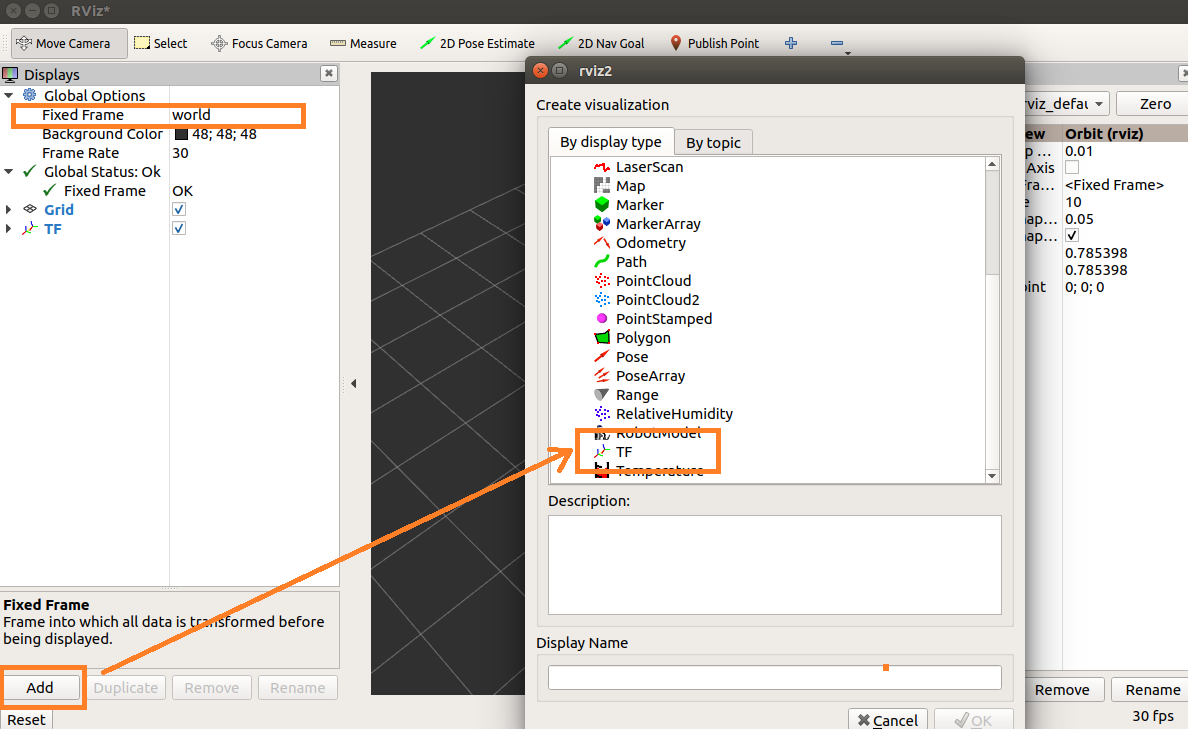Collapse the Global Status tree node

[x=8, y=171]
